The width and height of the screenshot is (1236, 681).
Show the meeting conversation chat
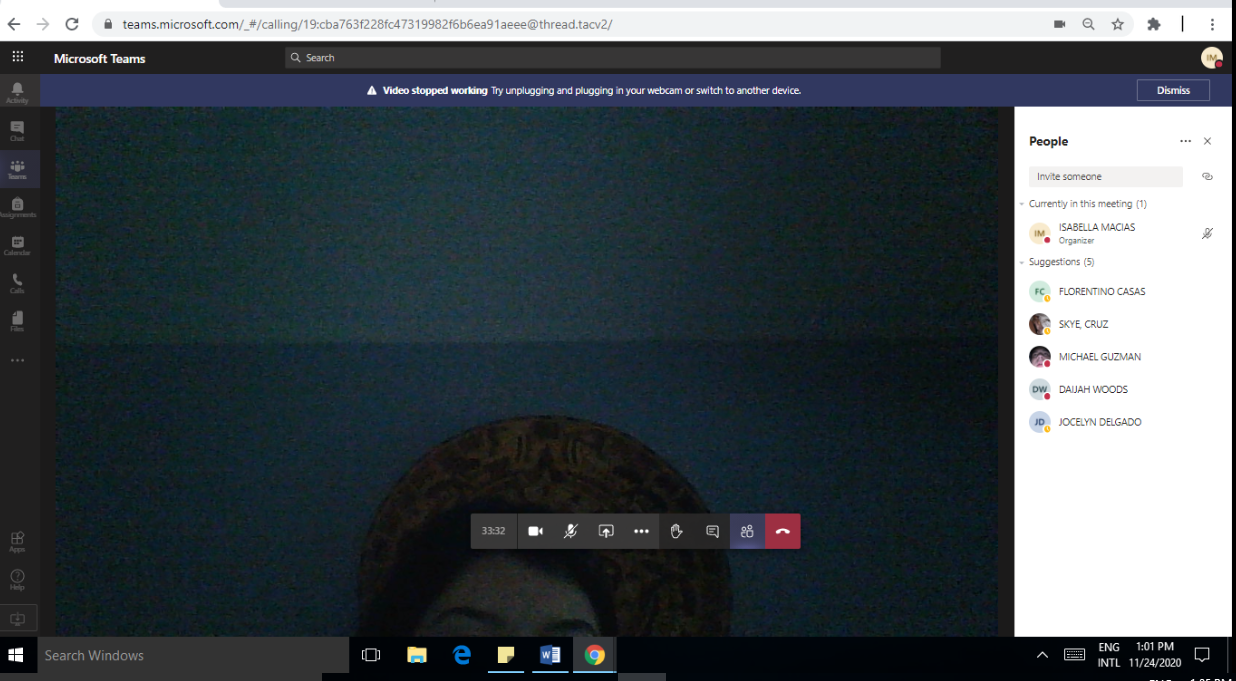(712, 531)
